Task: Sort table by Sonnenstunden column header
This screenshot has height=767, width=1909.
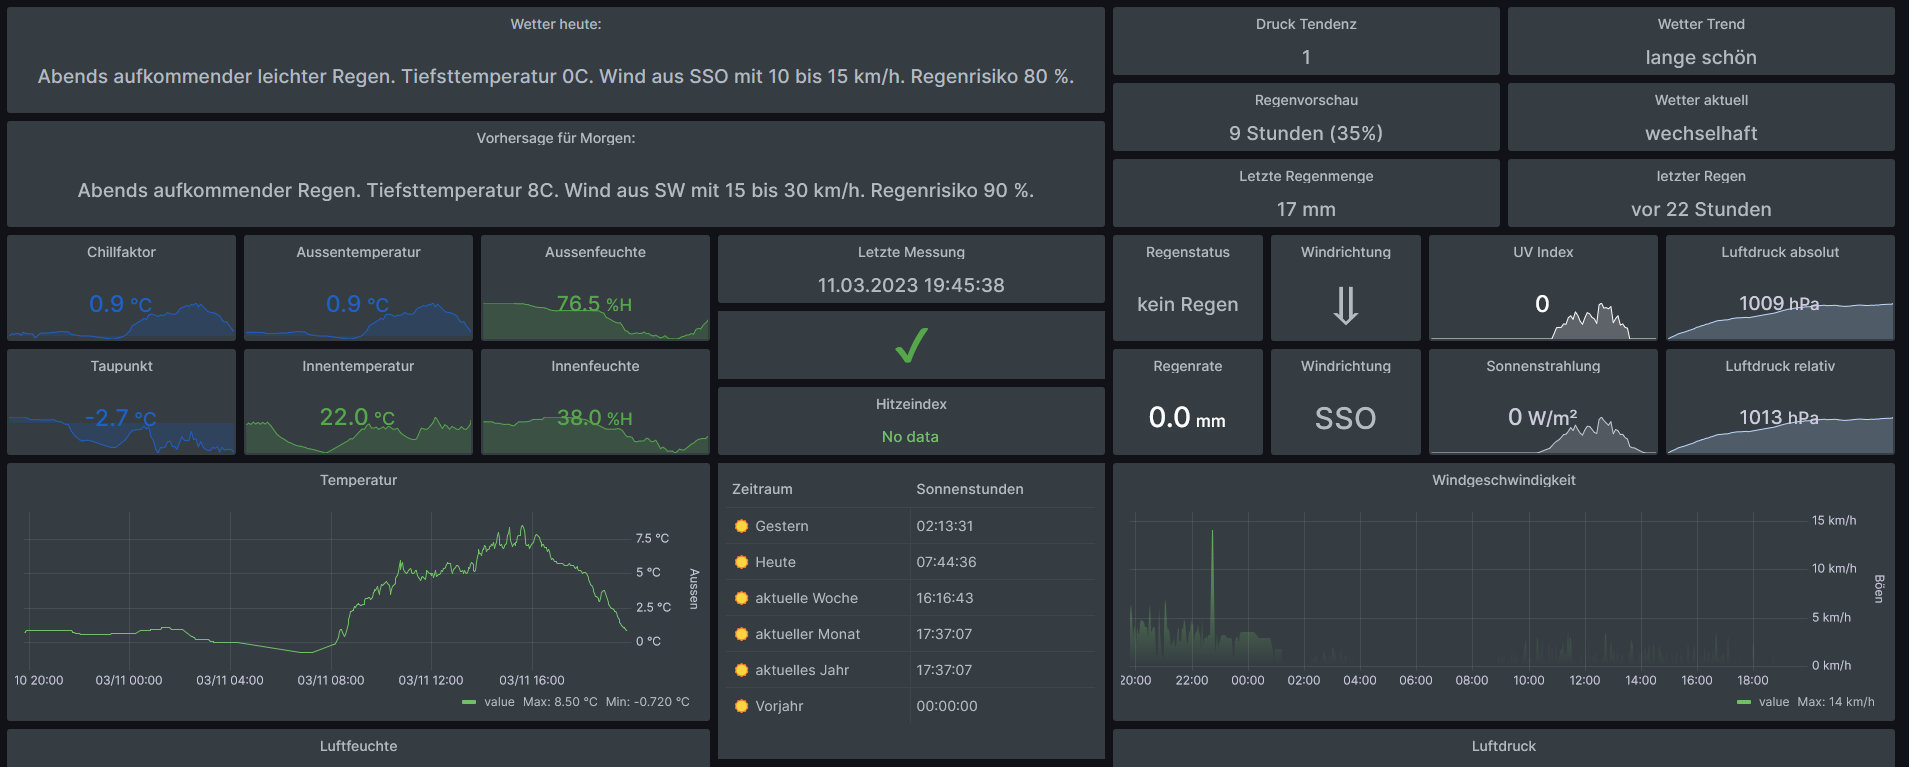Action: [970, 489]
